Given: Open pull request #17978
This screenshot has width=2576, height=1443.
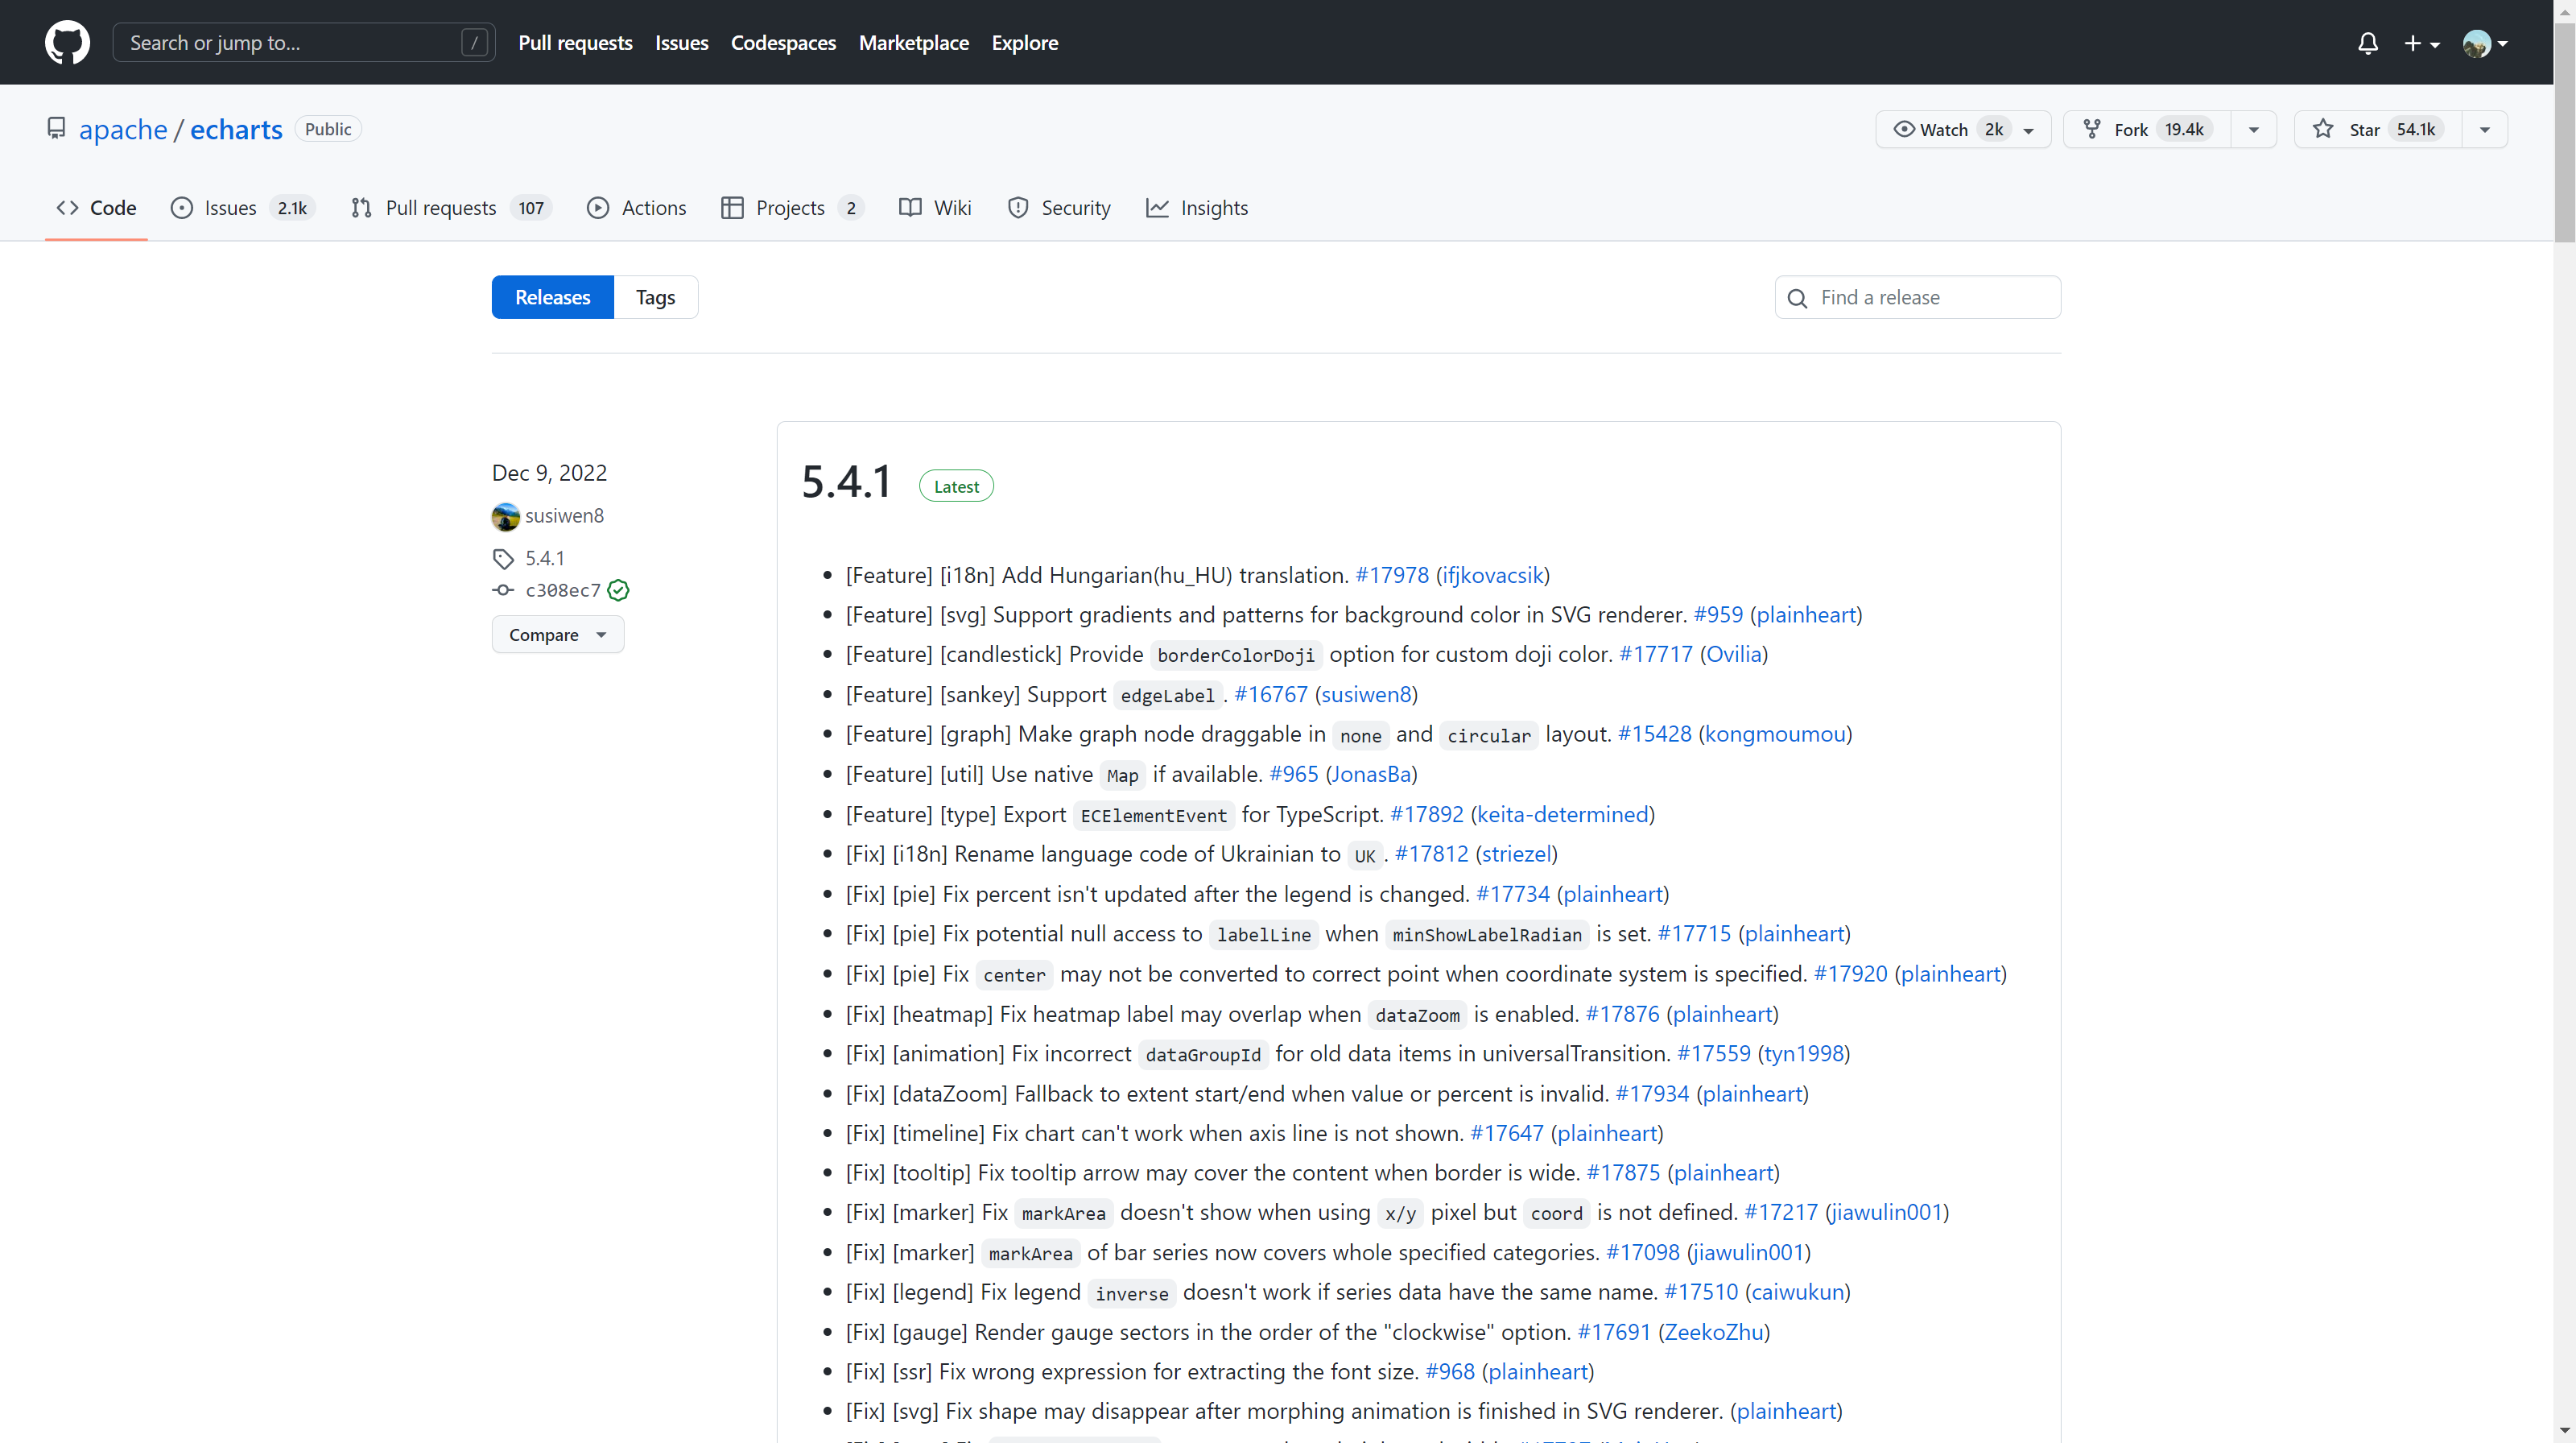Looking at the screenshot, I should point(1392,575).
